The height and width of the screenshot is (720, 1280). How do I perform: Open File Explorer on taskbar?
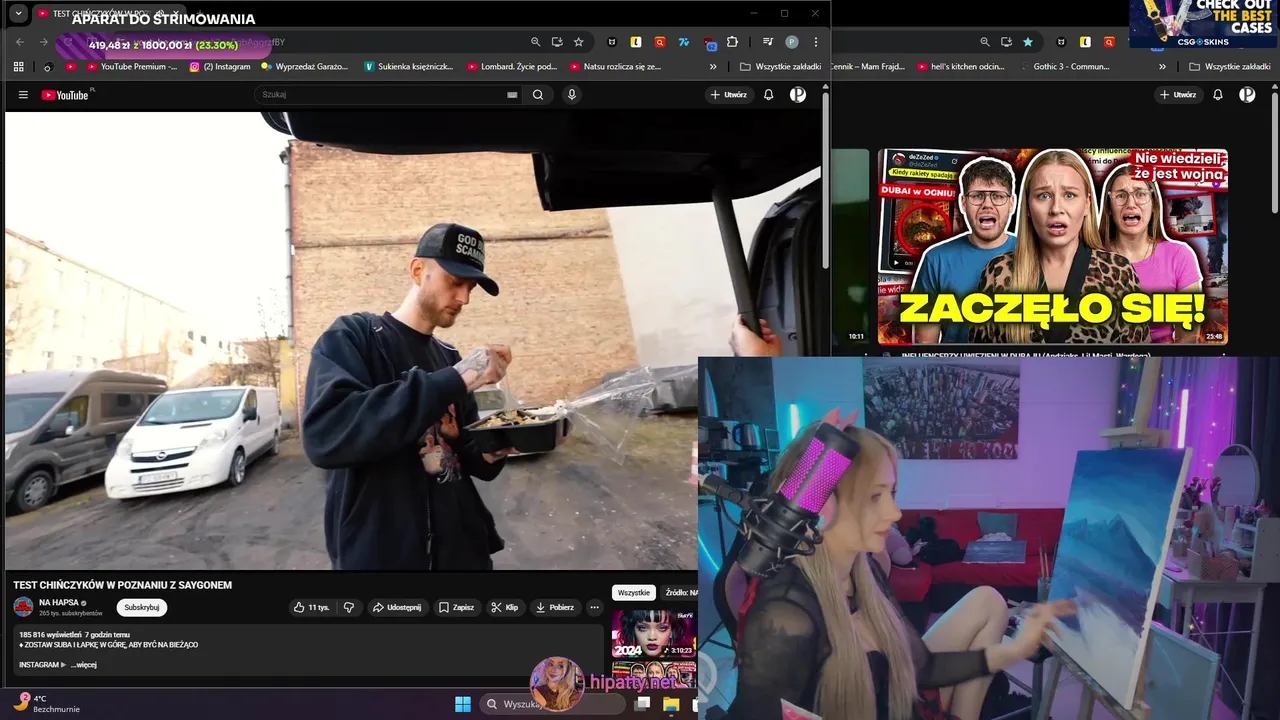(x=671, y=704)
